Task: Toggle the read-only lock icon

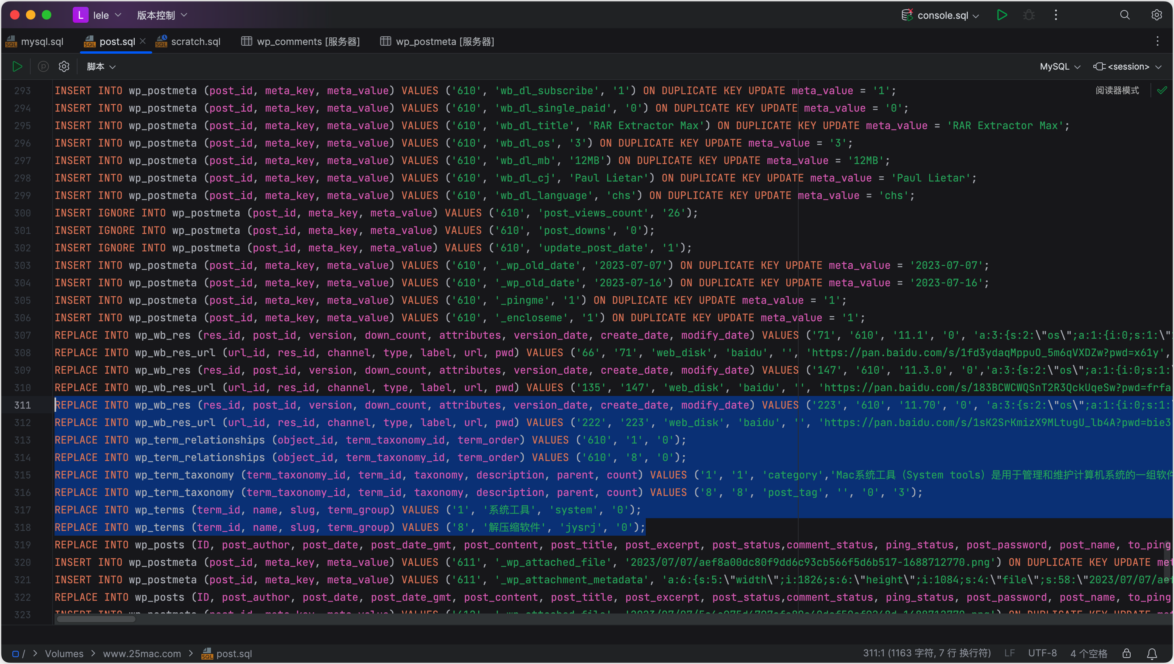Action: (1126, 654)
